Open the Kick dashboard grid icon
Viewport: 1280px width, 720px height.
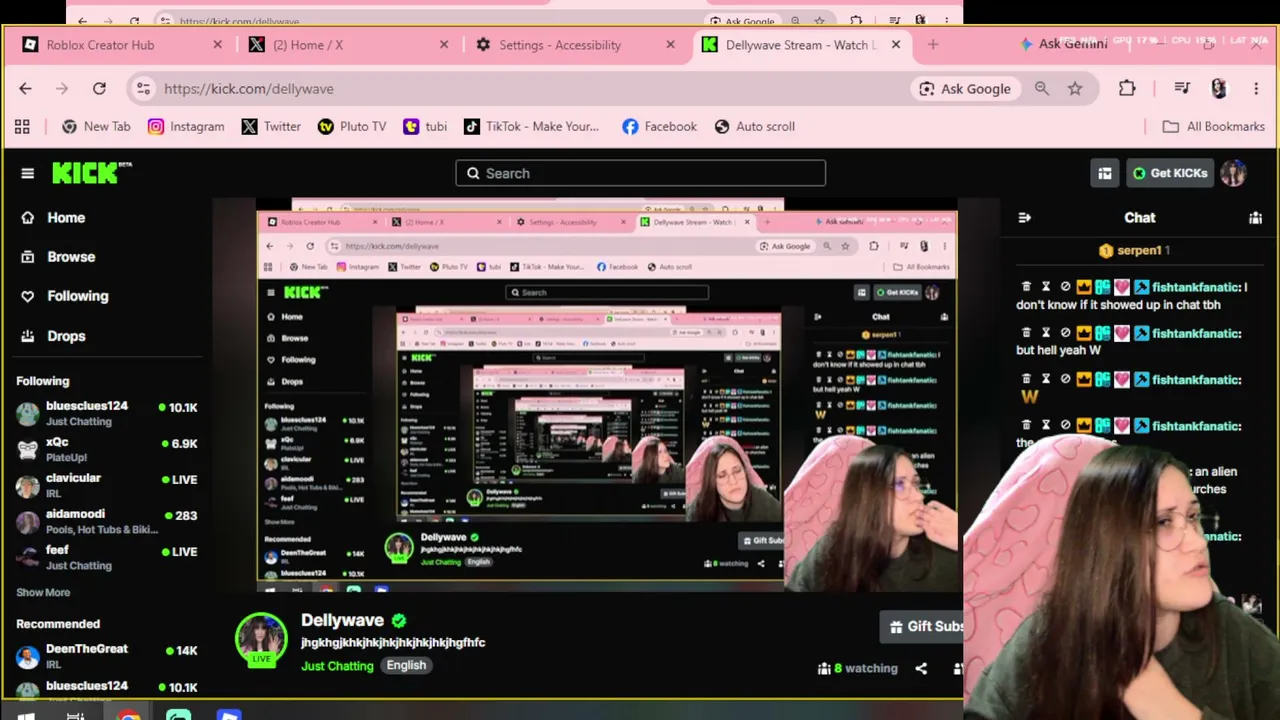[x=1105, y=173]
